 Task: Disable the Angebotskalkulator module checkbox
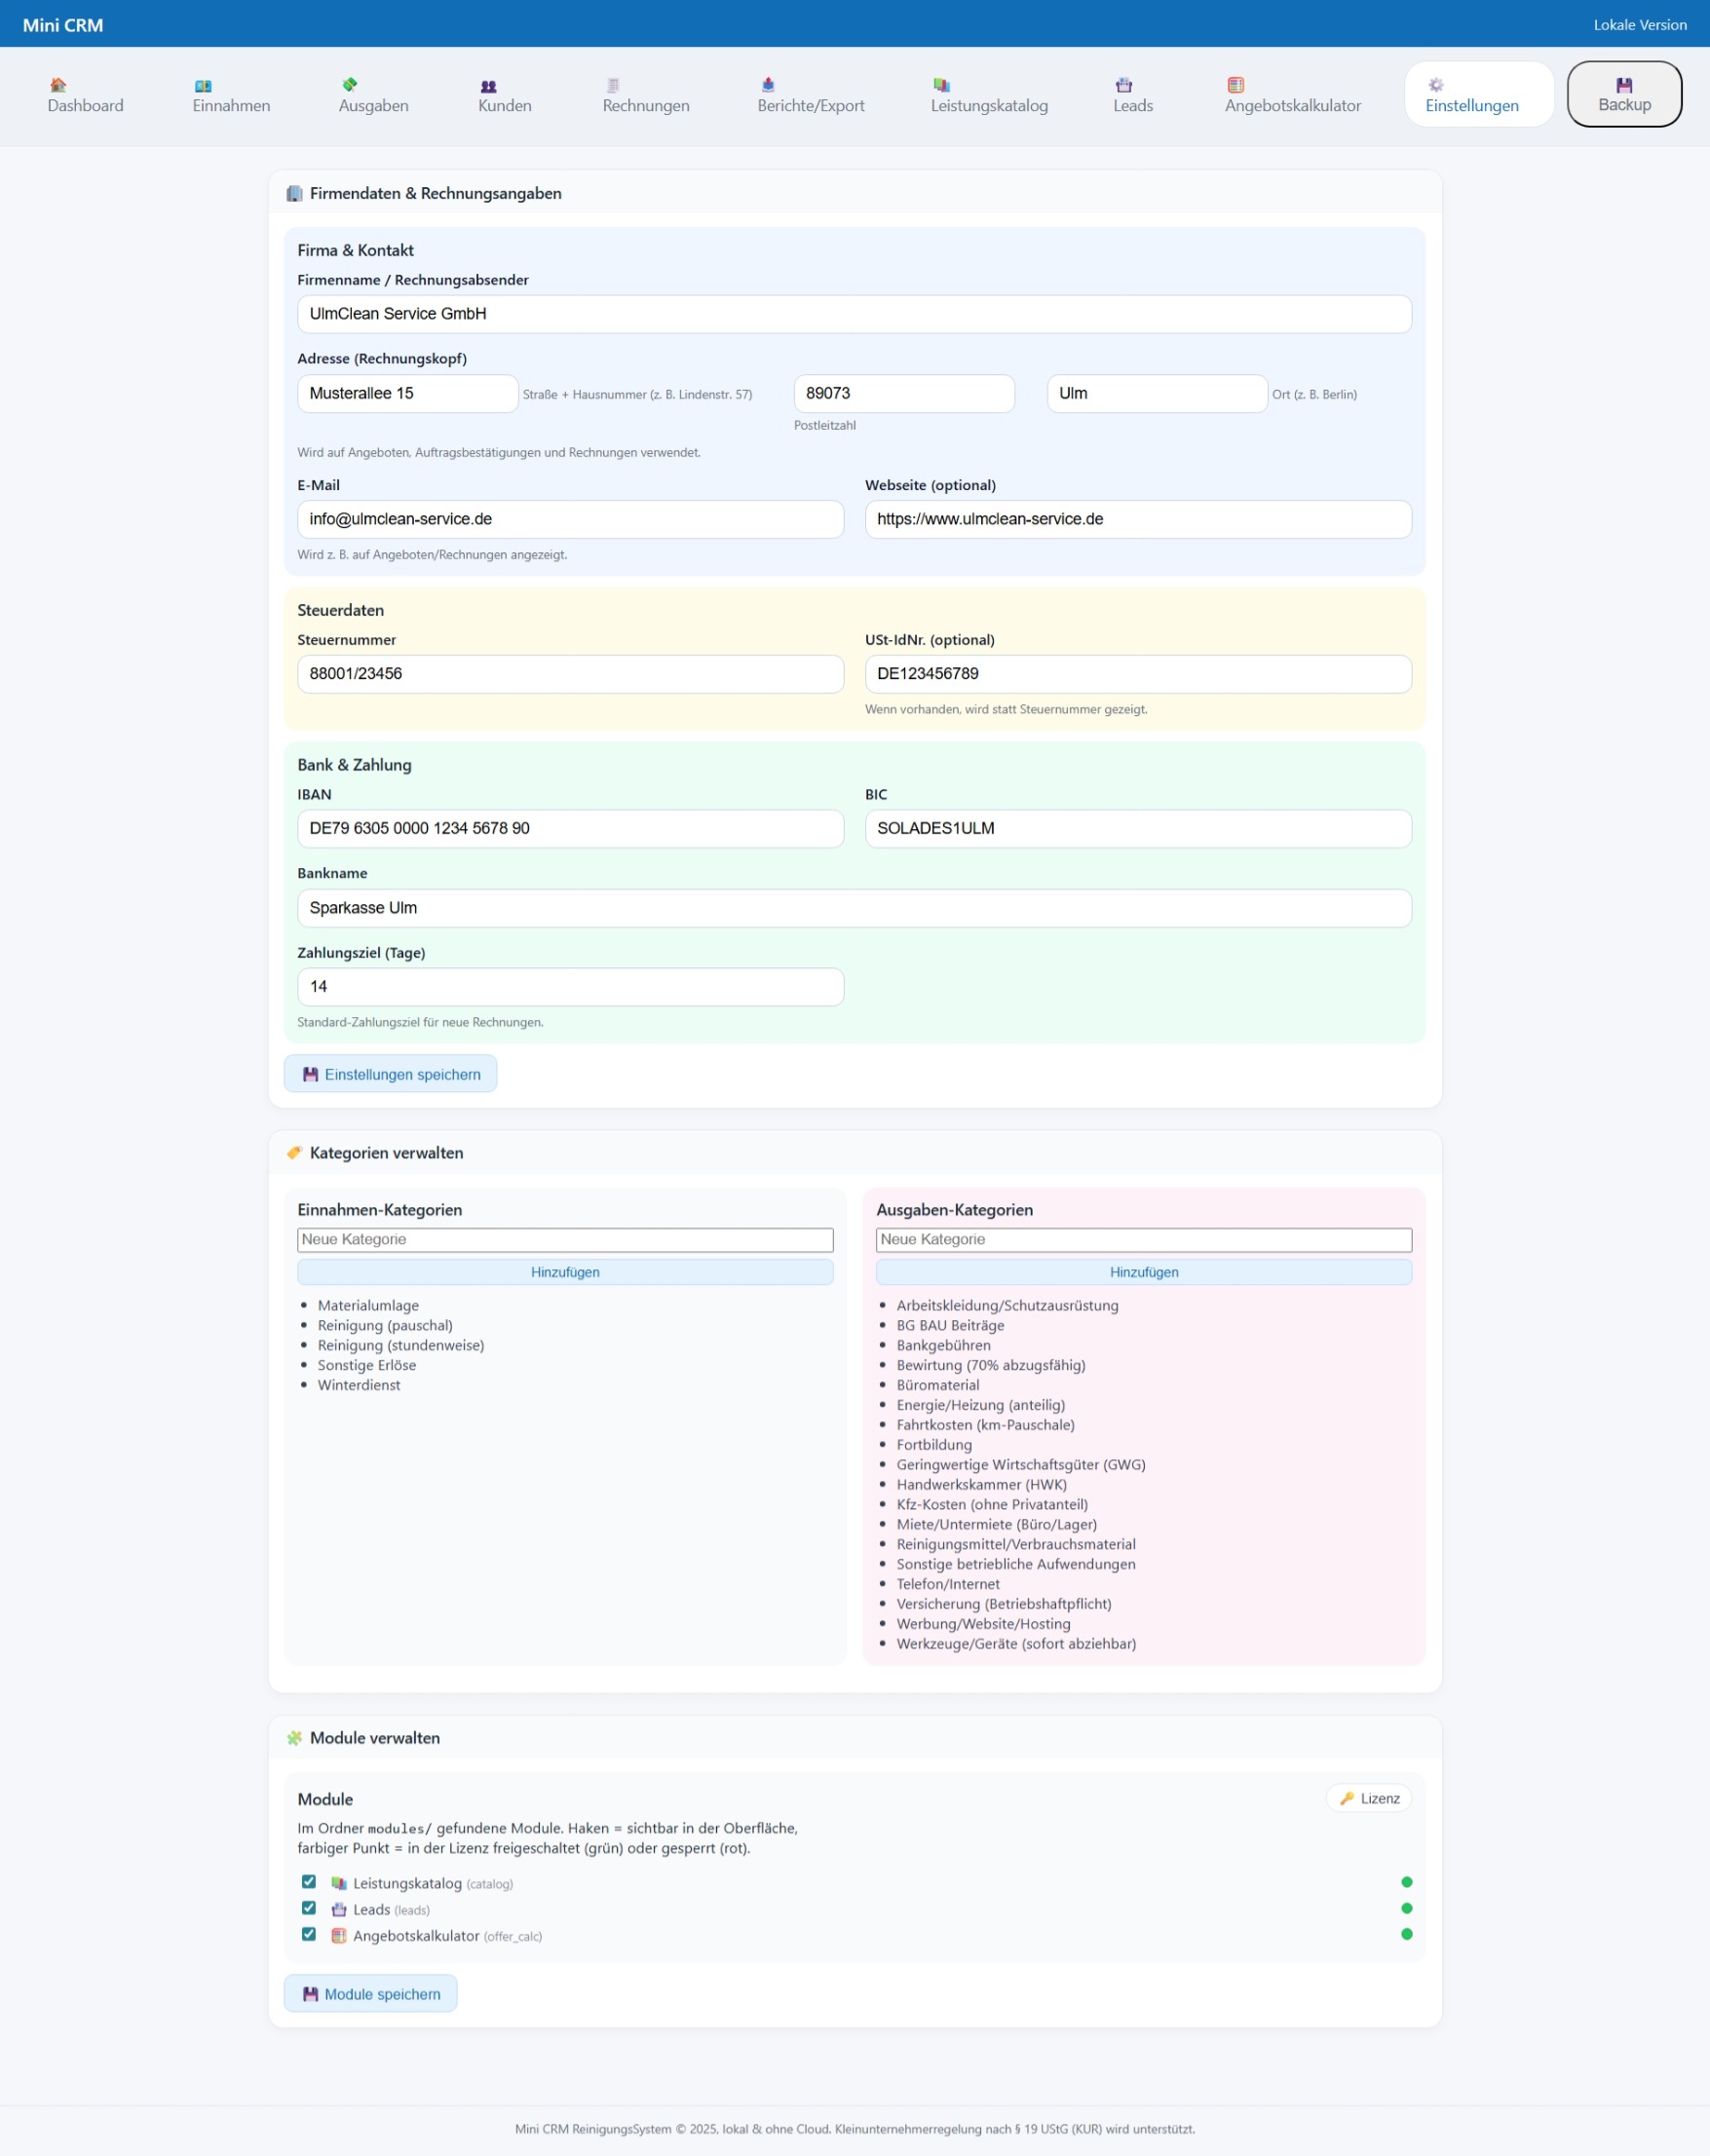click(309, 1933)
